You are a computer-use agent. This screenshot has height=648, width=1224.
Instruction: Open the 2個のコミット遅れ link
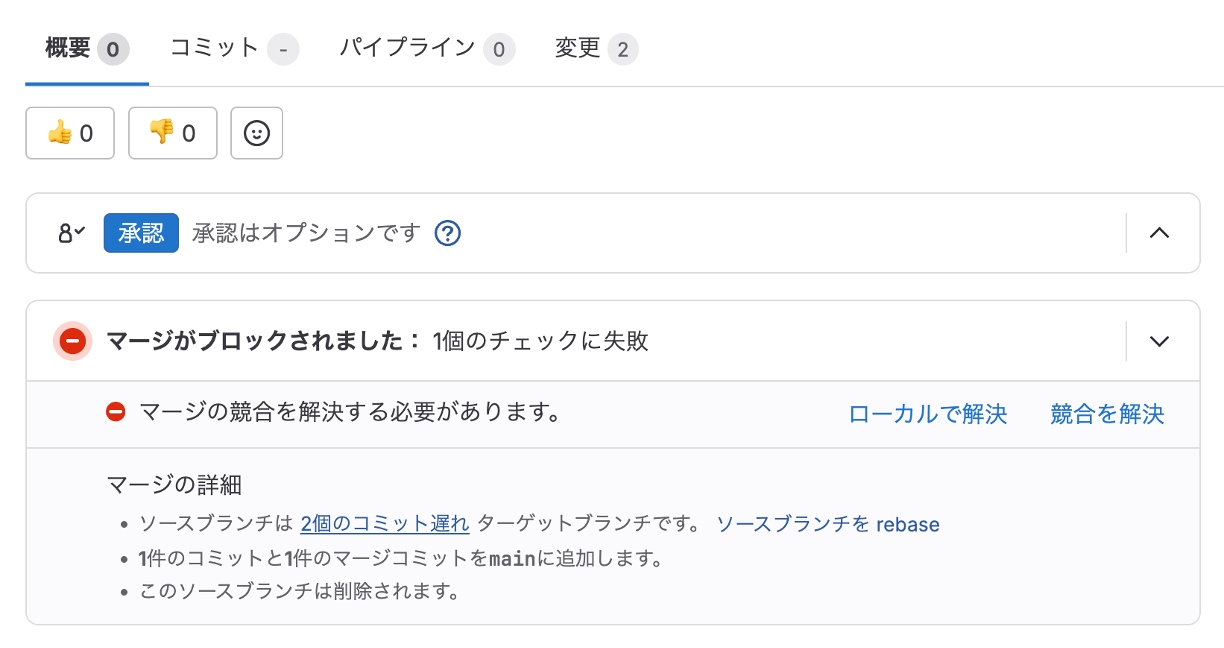[385, 523]
